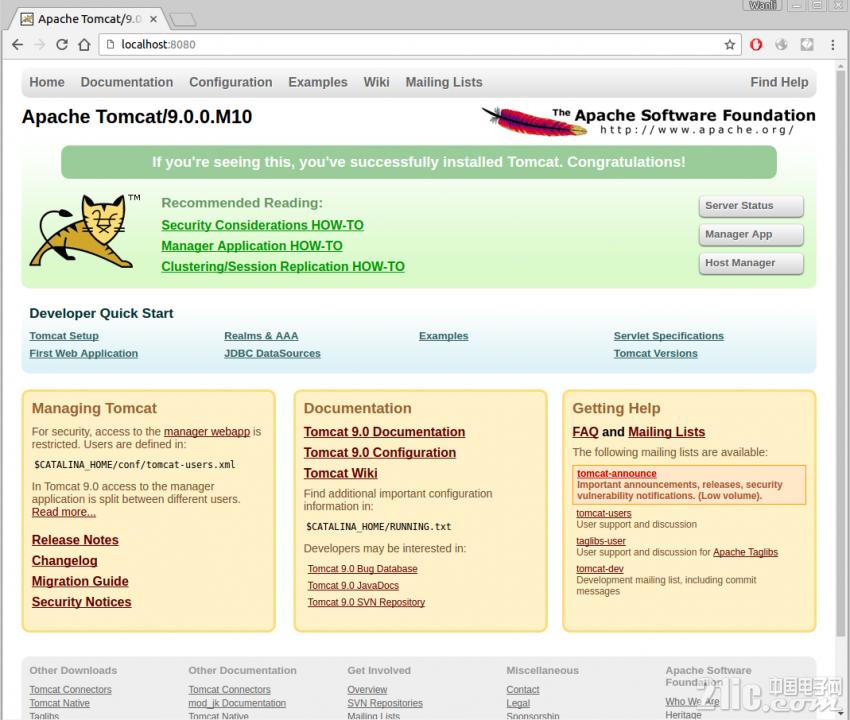Open Examples link under Developer Quick Start
The height and width of the screenshot is (720, 850).
pos(443,336)
